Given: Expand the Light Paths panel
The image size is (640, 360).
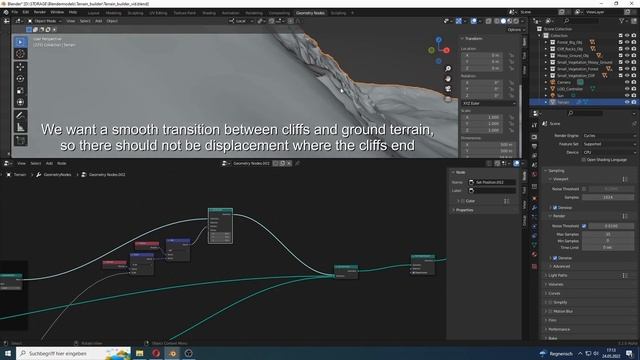Looking at the screenshot, I should coord(558,276).
